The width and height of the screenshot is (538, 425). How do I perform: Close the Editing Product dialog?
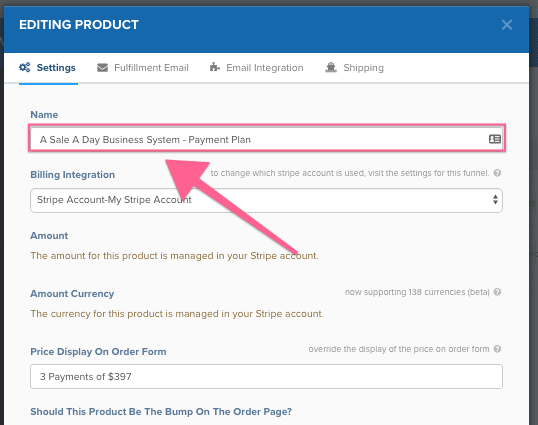[506, 25]
